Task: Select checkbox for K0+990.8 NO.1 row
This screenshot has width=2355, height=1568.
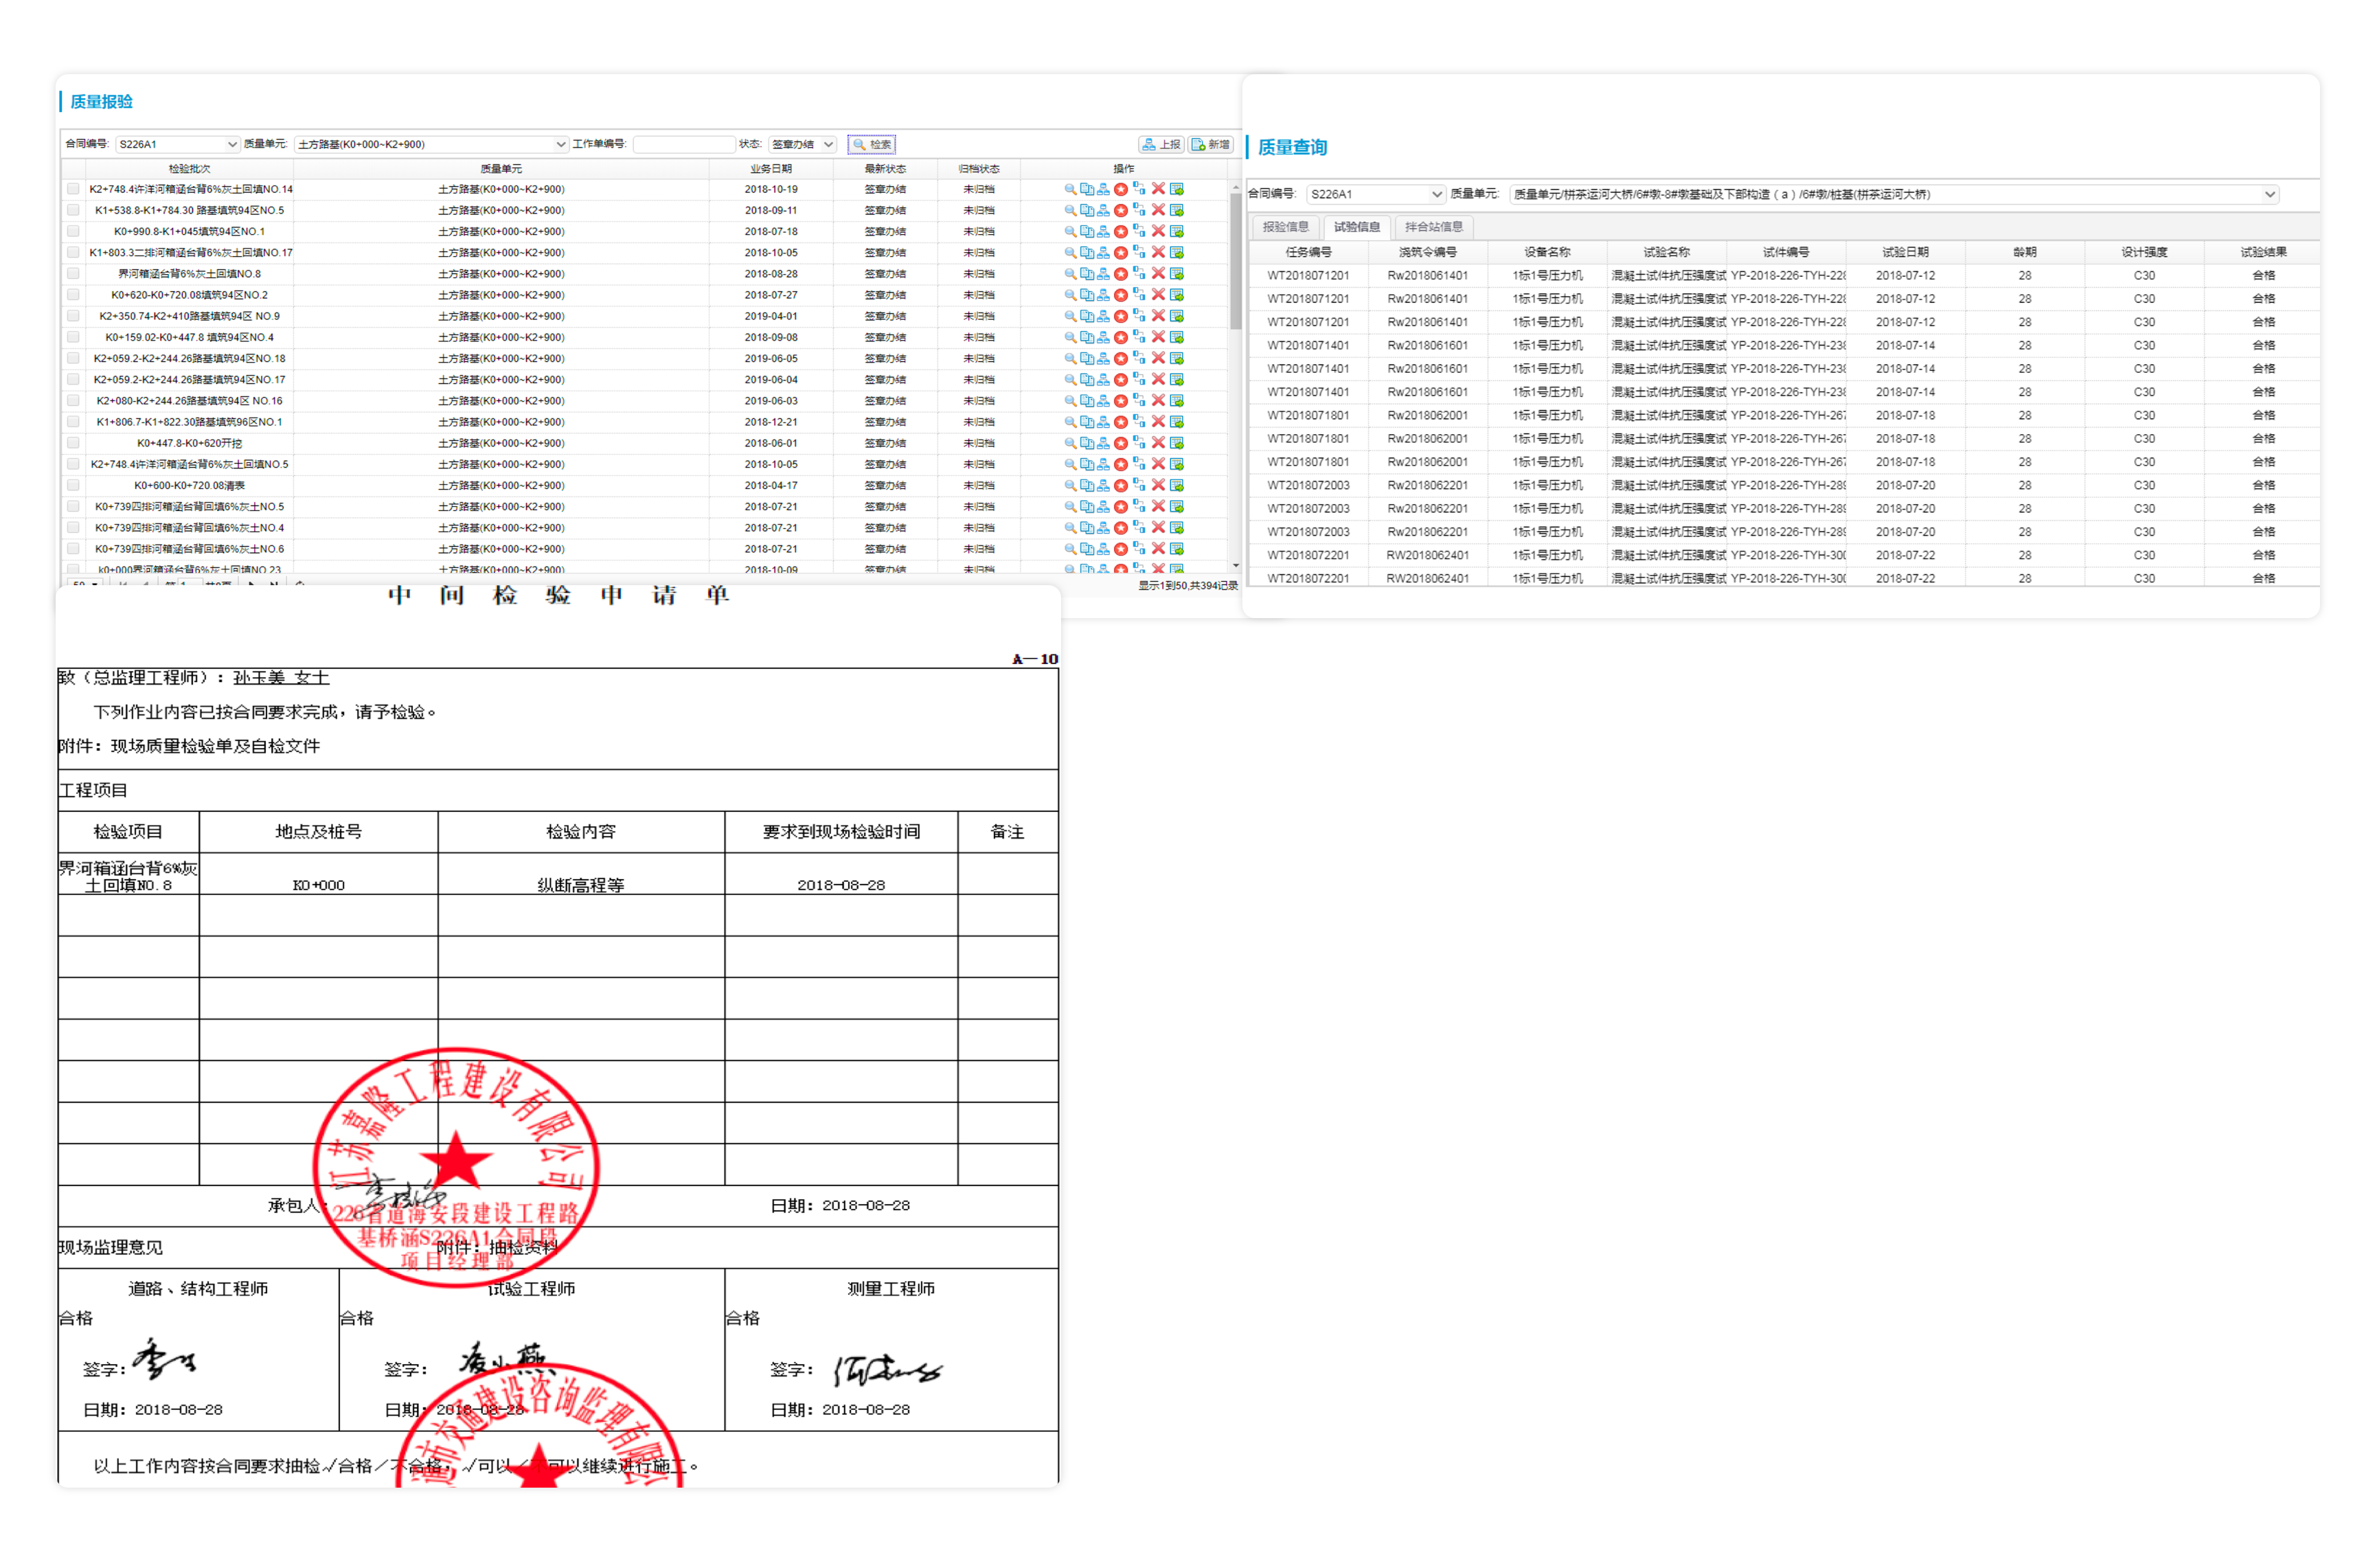Action: 73,231
